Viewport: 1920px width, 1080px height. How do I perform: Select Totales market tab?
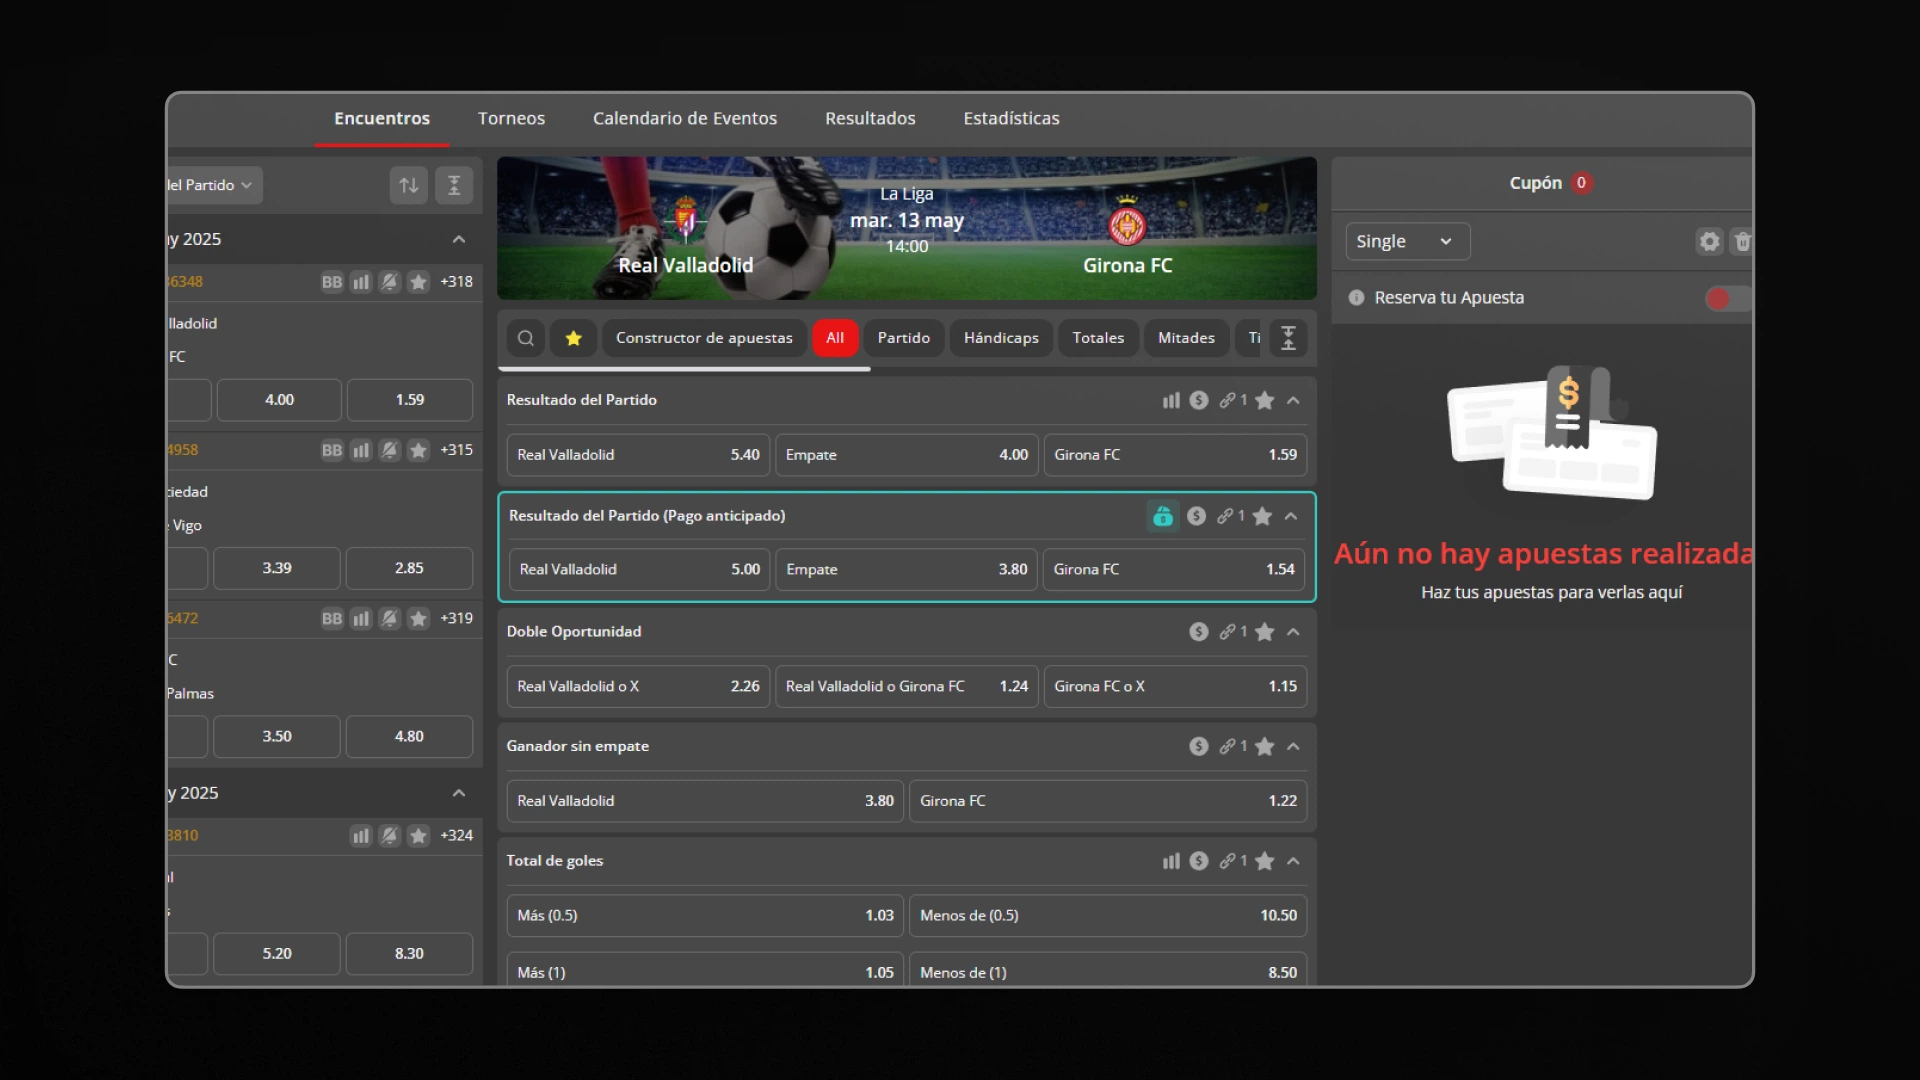click(1098, 338)
